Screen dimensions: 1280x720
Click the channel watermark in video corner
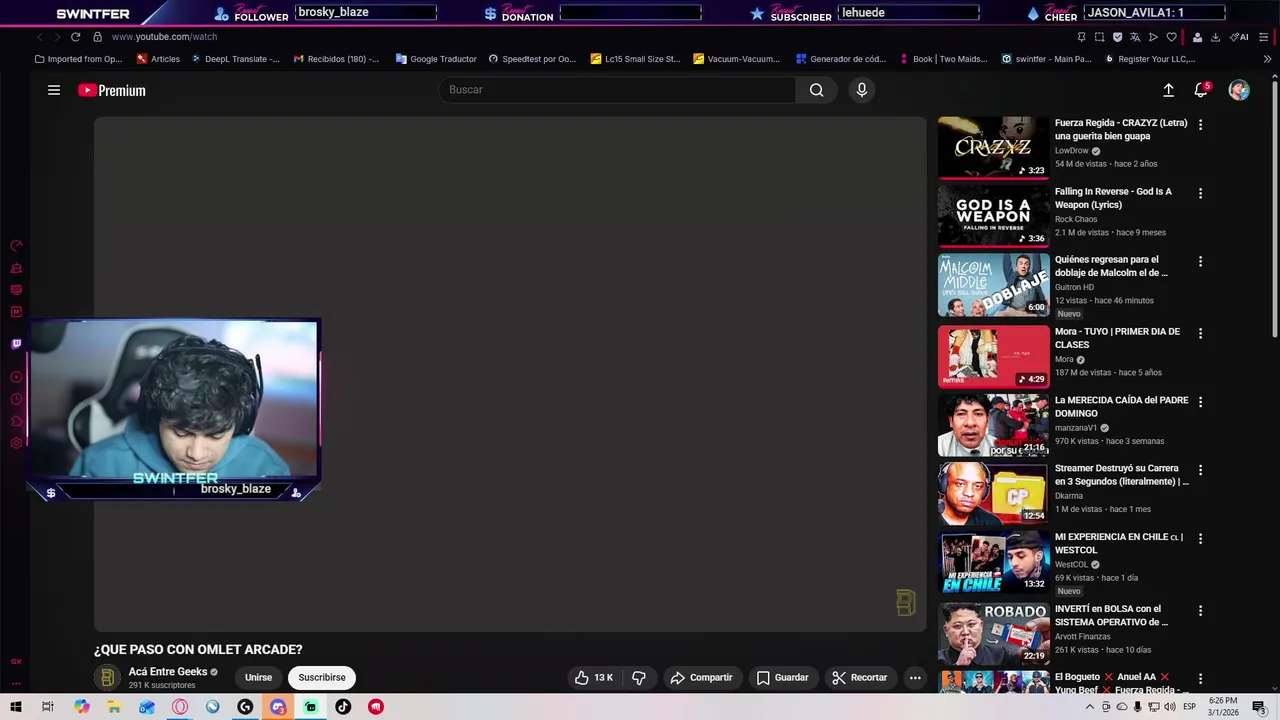coord(906,602)
